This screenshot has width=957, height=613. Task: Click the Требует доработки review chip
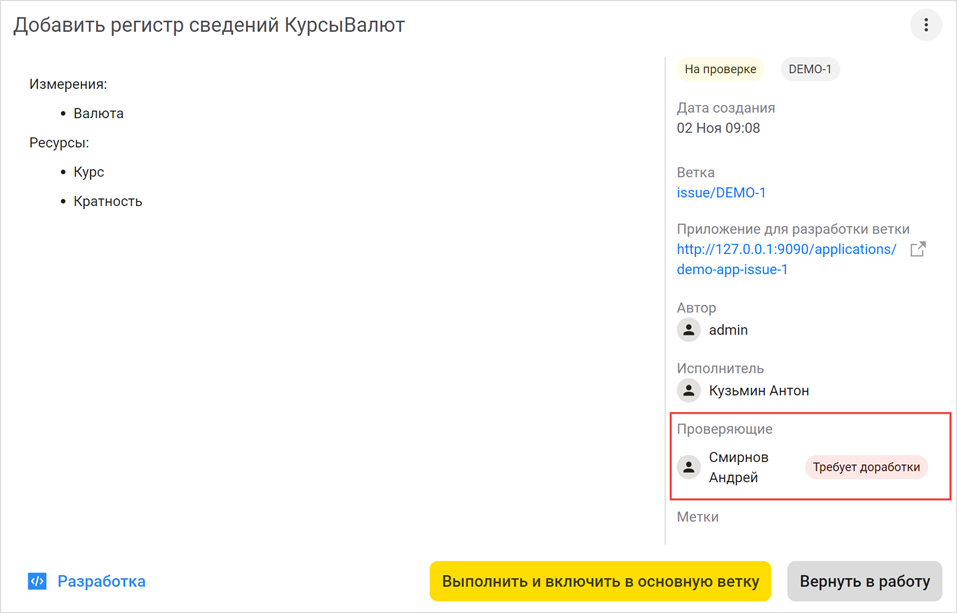(866, 466)
